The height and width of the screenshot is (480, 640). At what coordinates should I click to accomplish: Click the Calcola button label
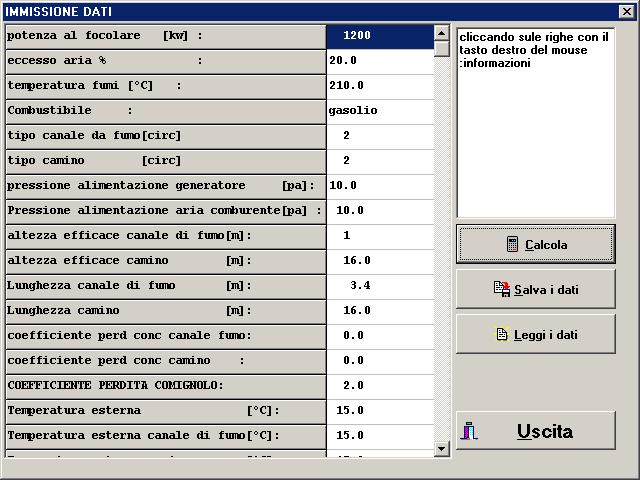[x=546, y=244]
